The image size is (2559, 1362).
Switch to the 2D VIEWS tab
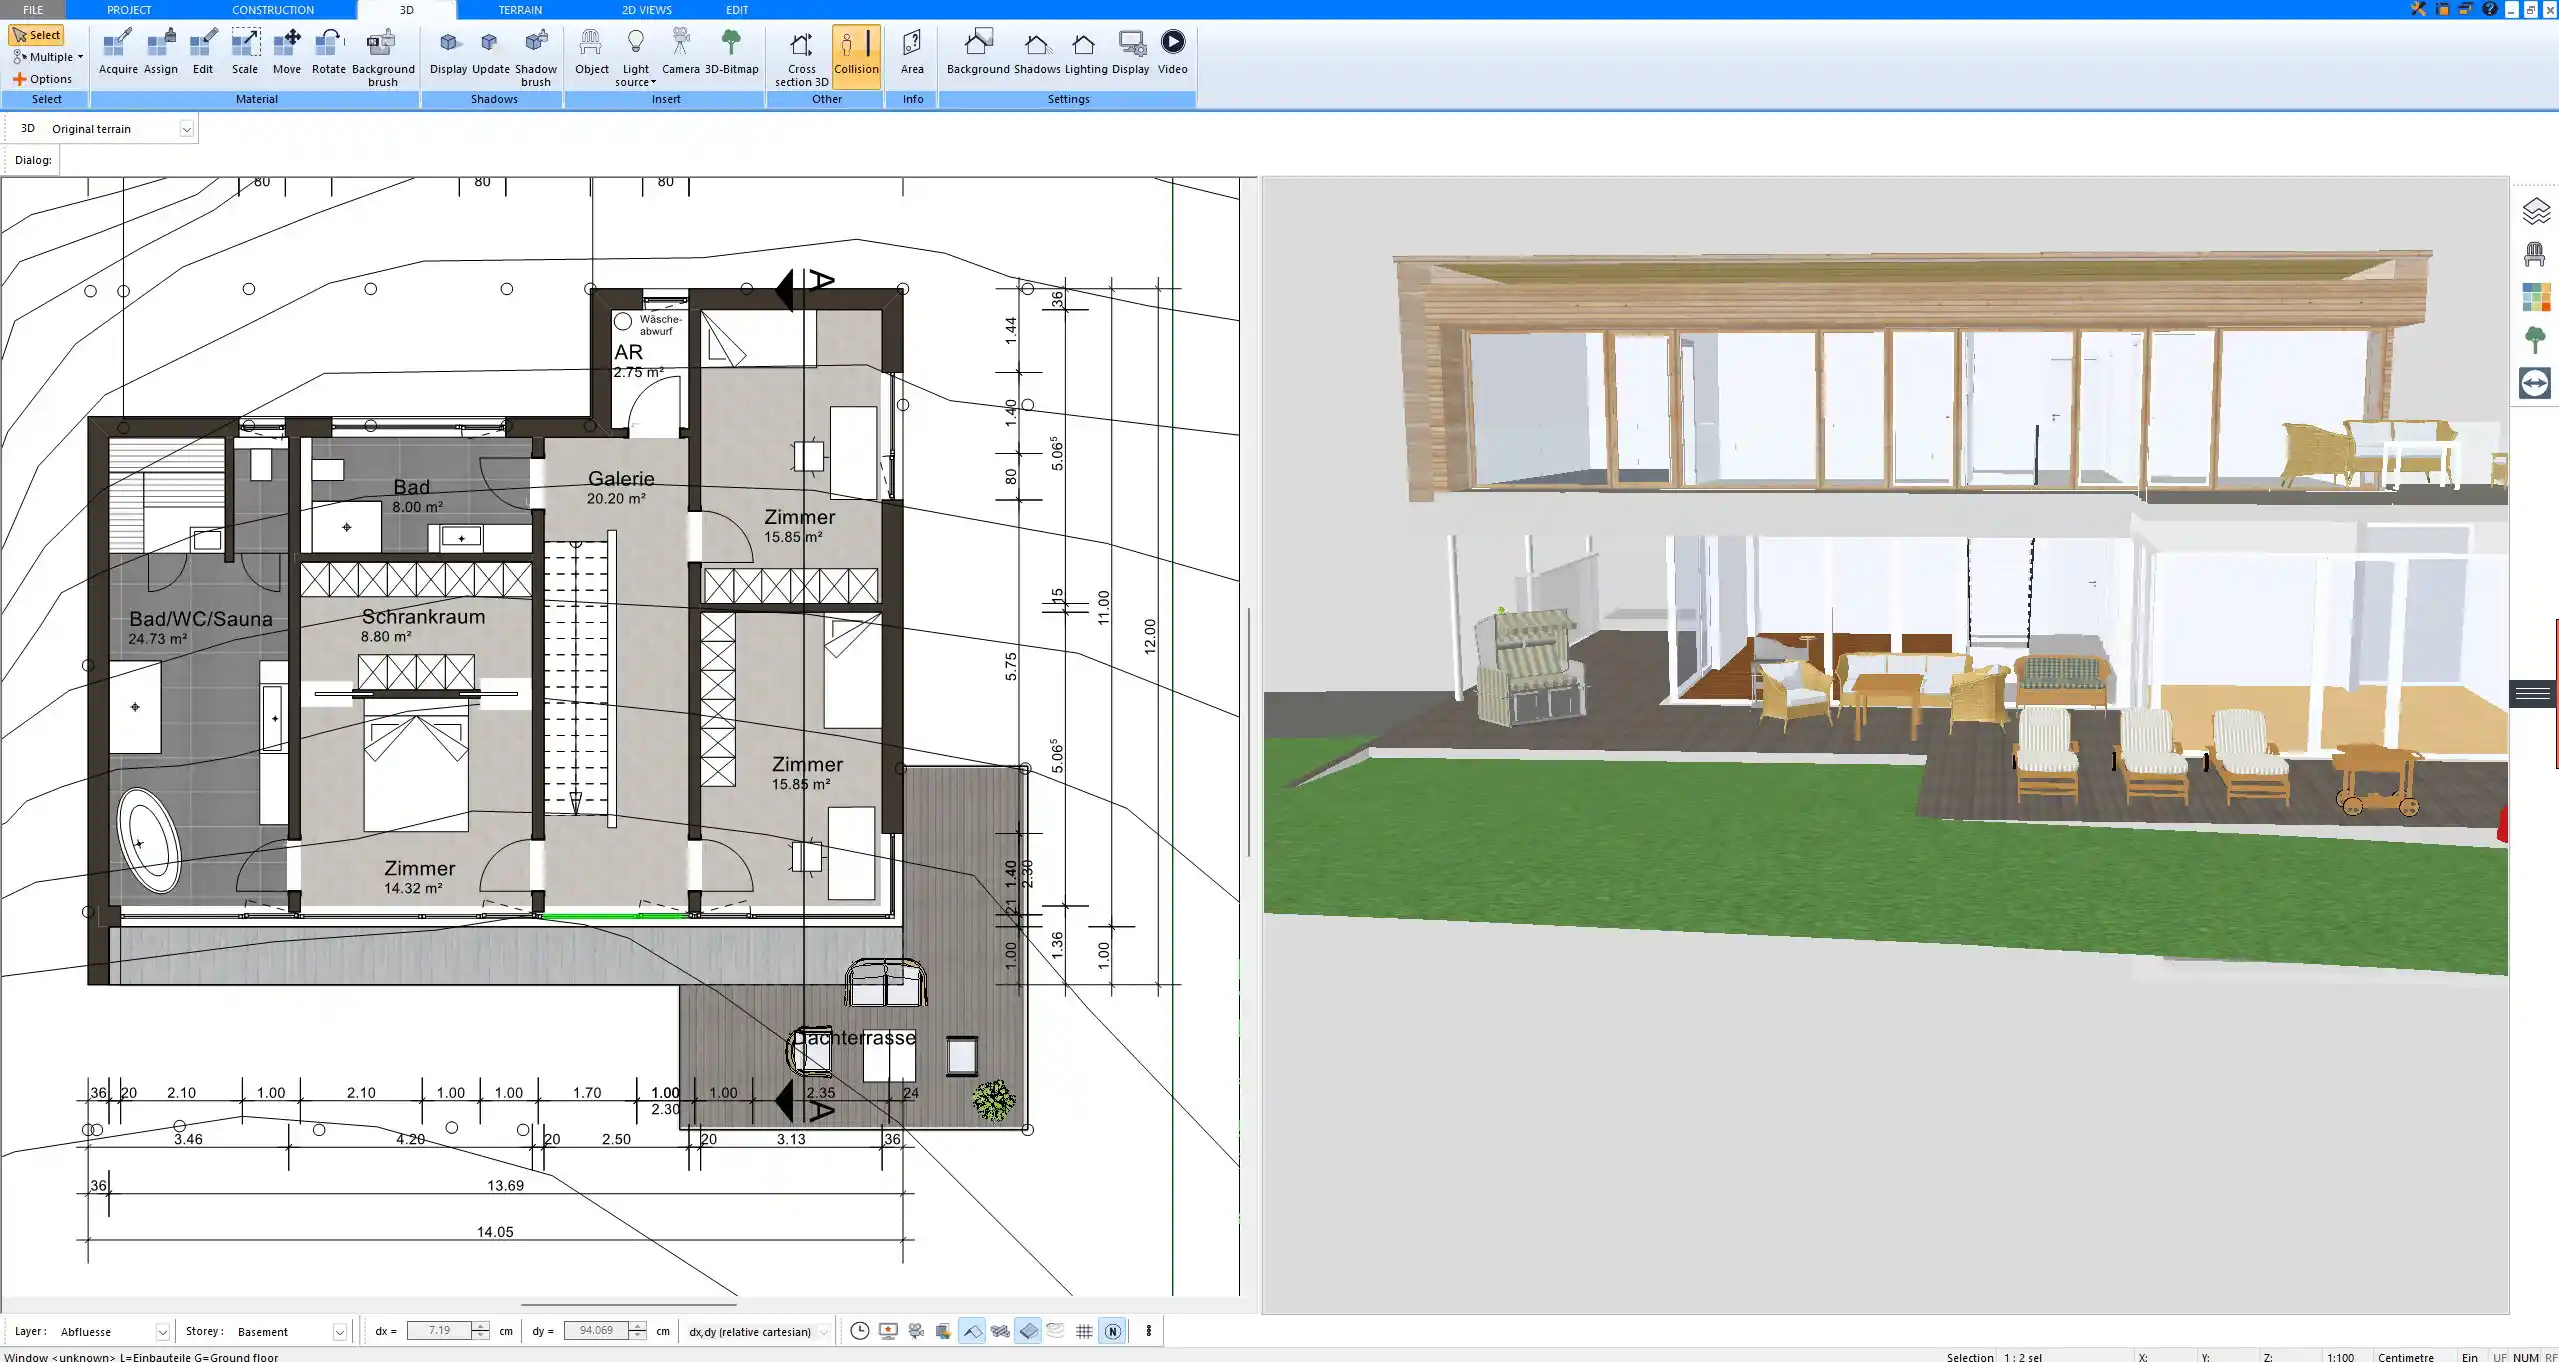[x=646, y=9]
